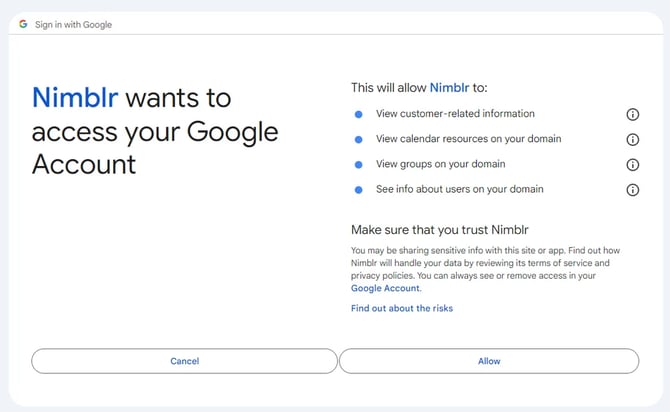Click Nimblr link in 'This will allow' line
The height and width of the screenshot is (412, 670).
(449, 88)
